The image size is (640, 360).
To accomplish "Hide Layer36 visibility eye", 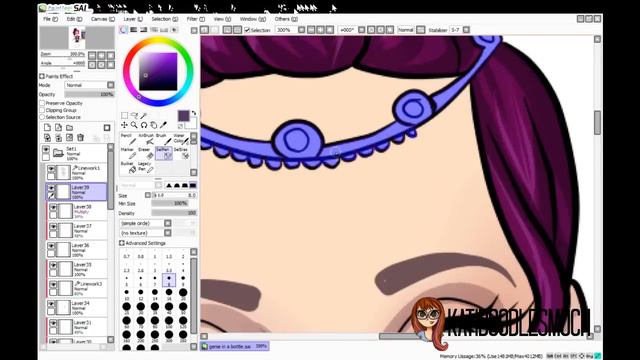I will pyautogui.click(x=51, y=246).
